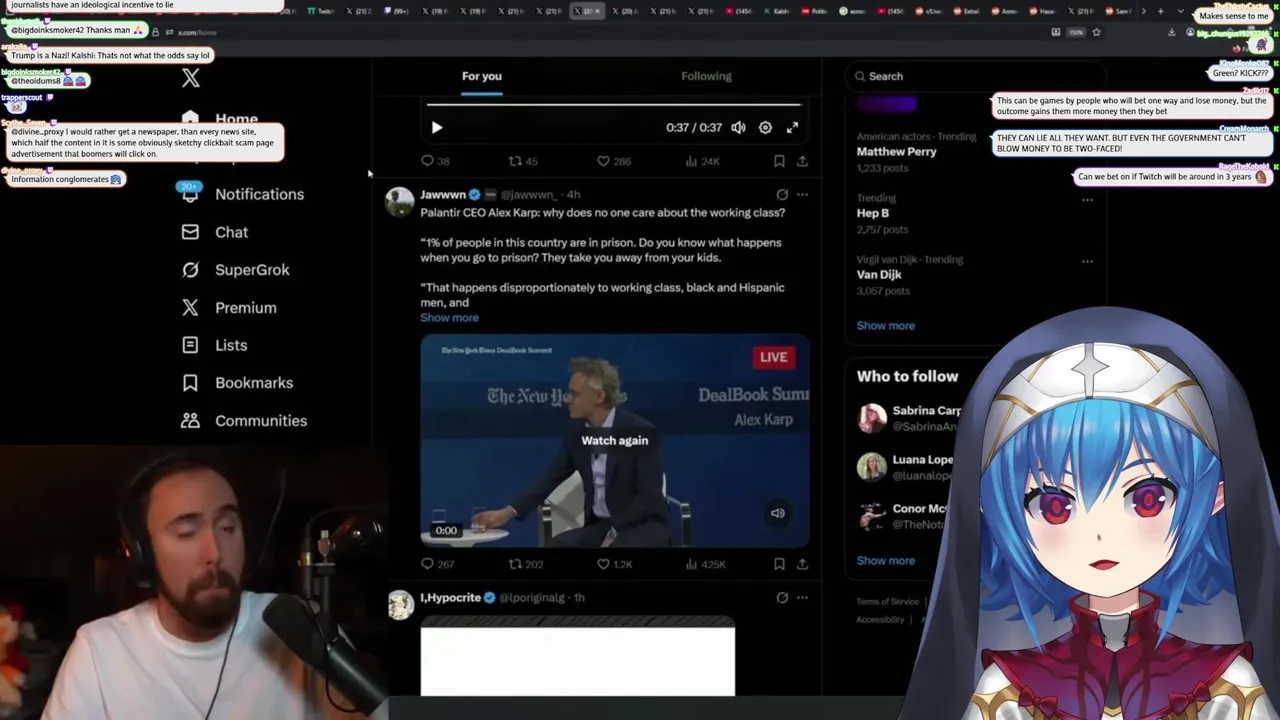Reply to the top post with 38 replies
1280x720 pixels.
(x=435, y=161)
